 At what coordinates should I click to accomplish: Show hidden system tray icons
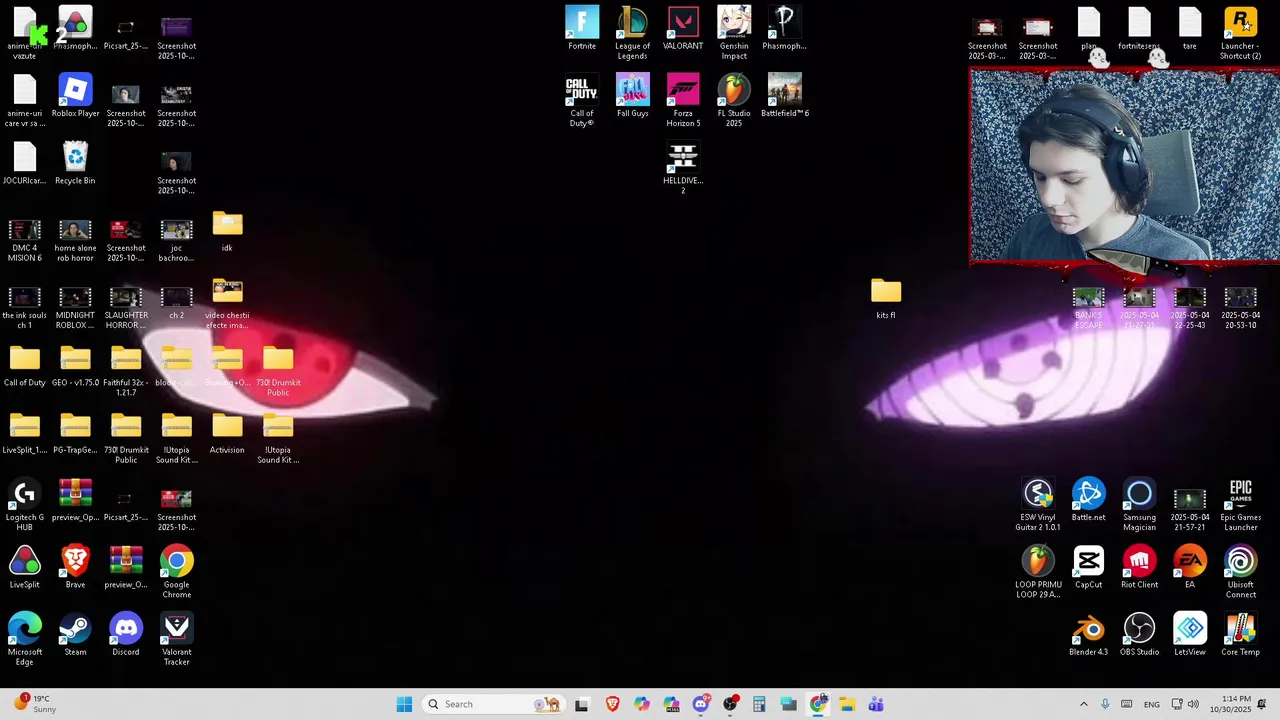coord(1083,704)
